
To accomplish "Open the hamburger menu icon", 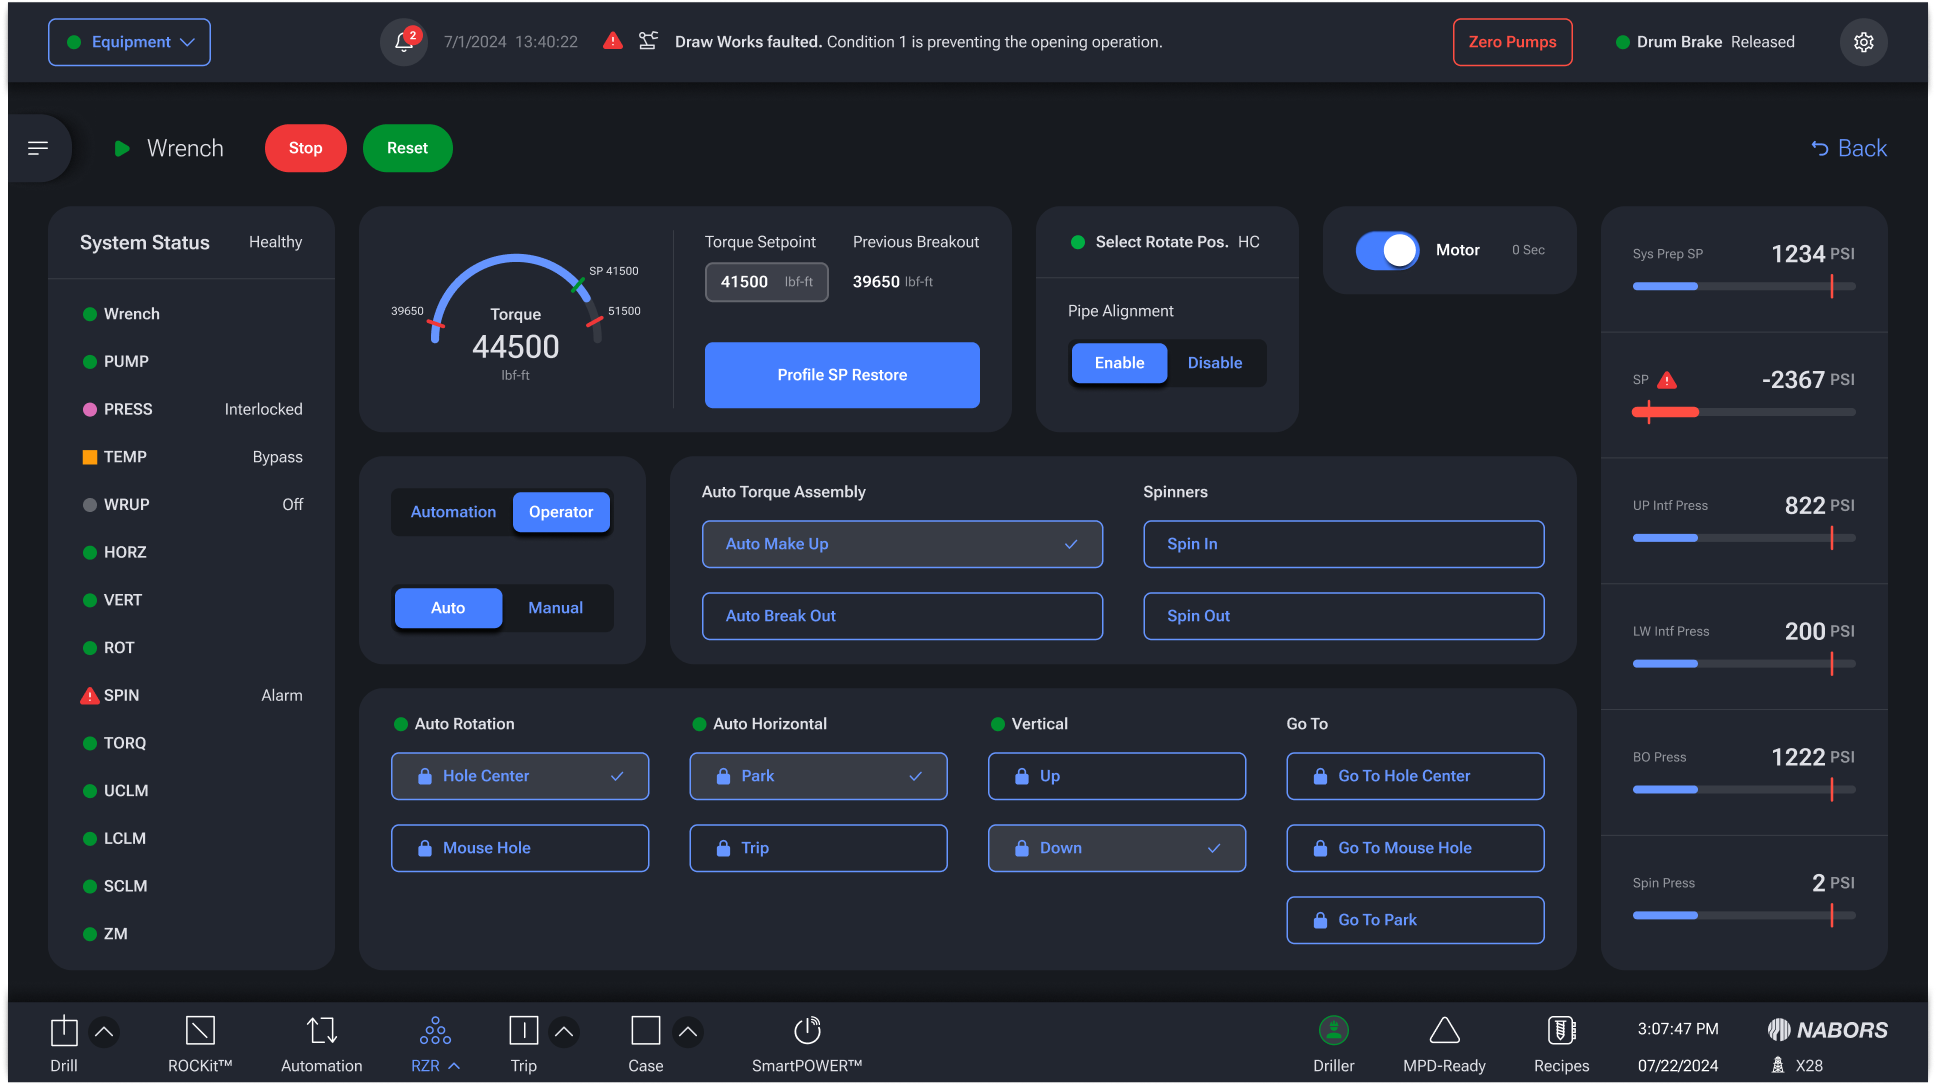I will (x=38, y=148).
